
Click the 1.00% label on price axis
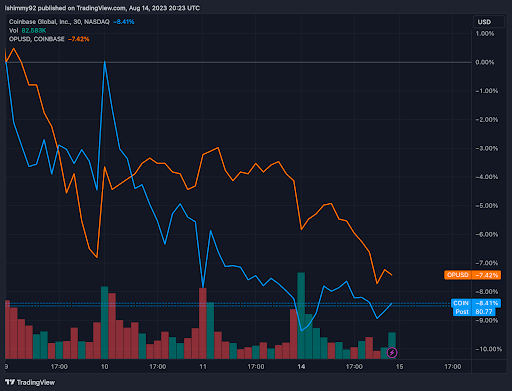point(485,34)
